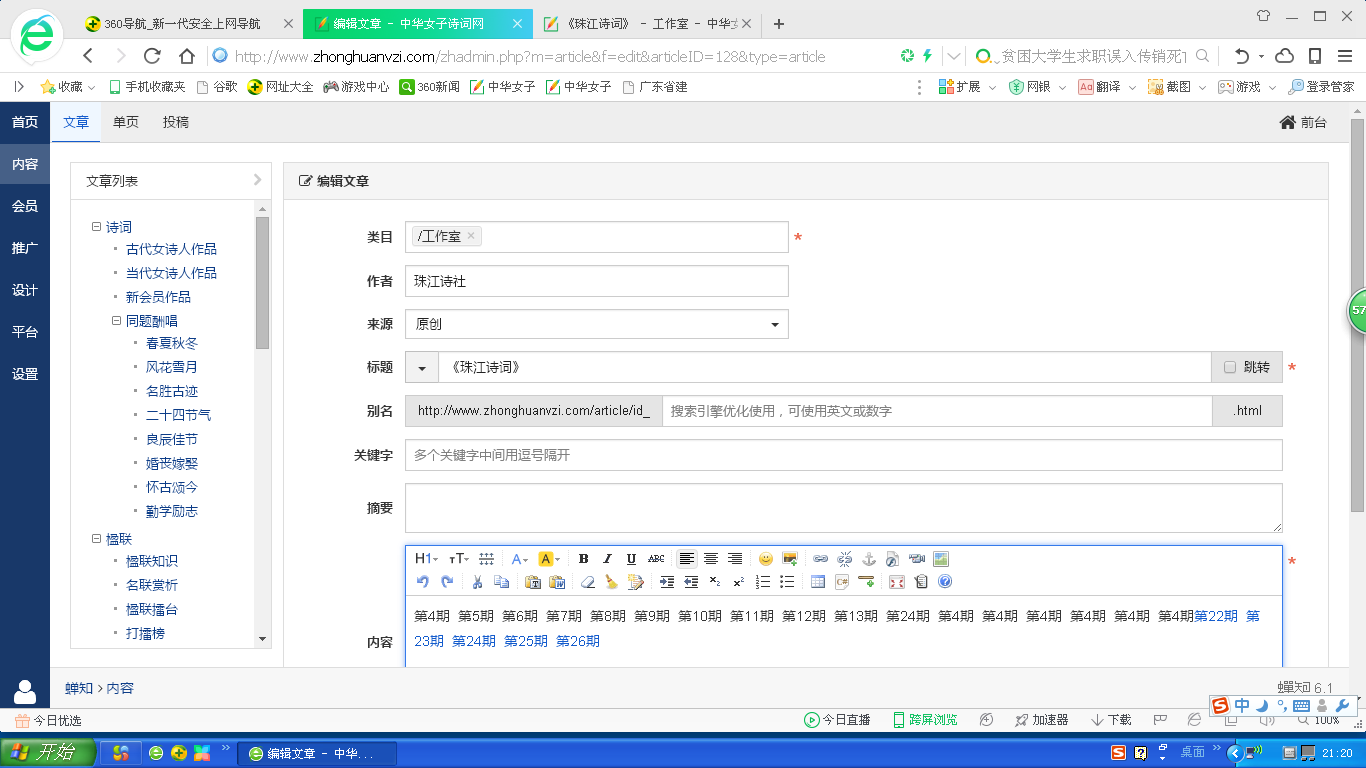The image size is (1366, 768).
Task: Open the 来源 原创 select box
Action: (597, 324)
